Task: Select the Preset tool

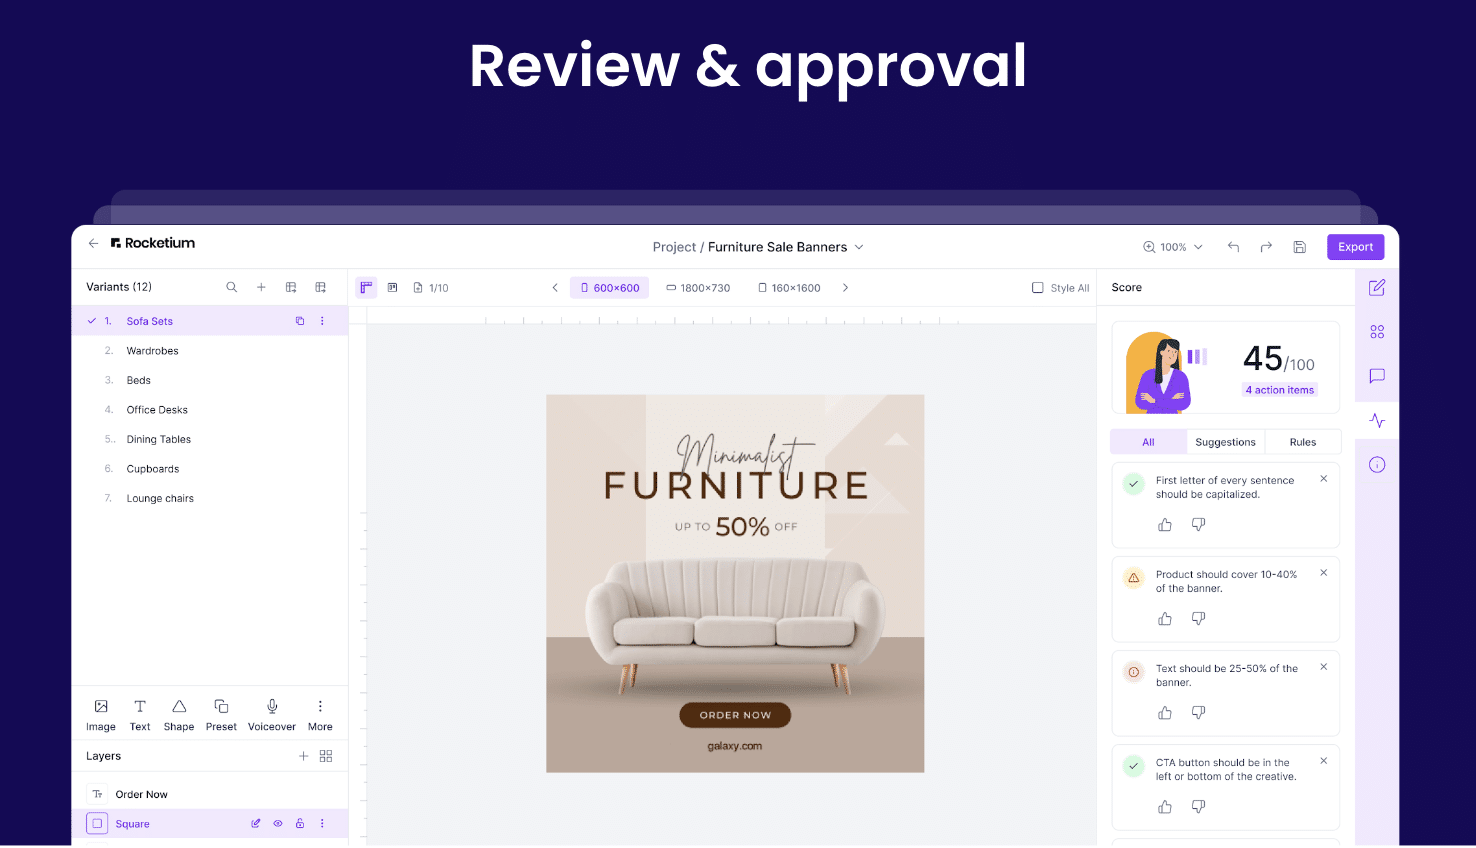Action: click(x=221, y=715)
